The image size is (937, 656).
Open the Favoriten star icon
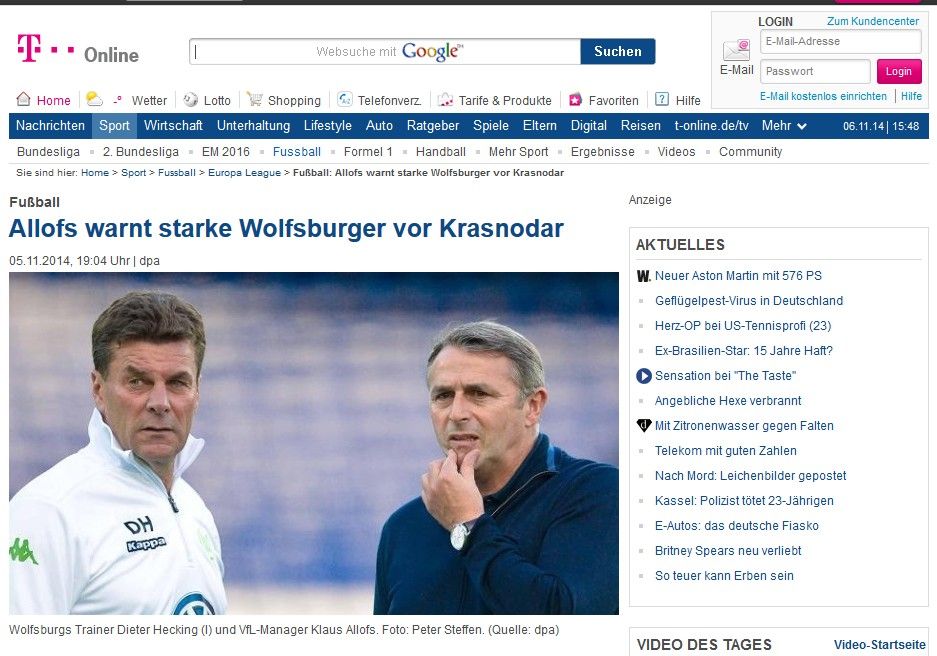575,99
